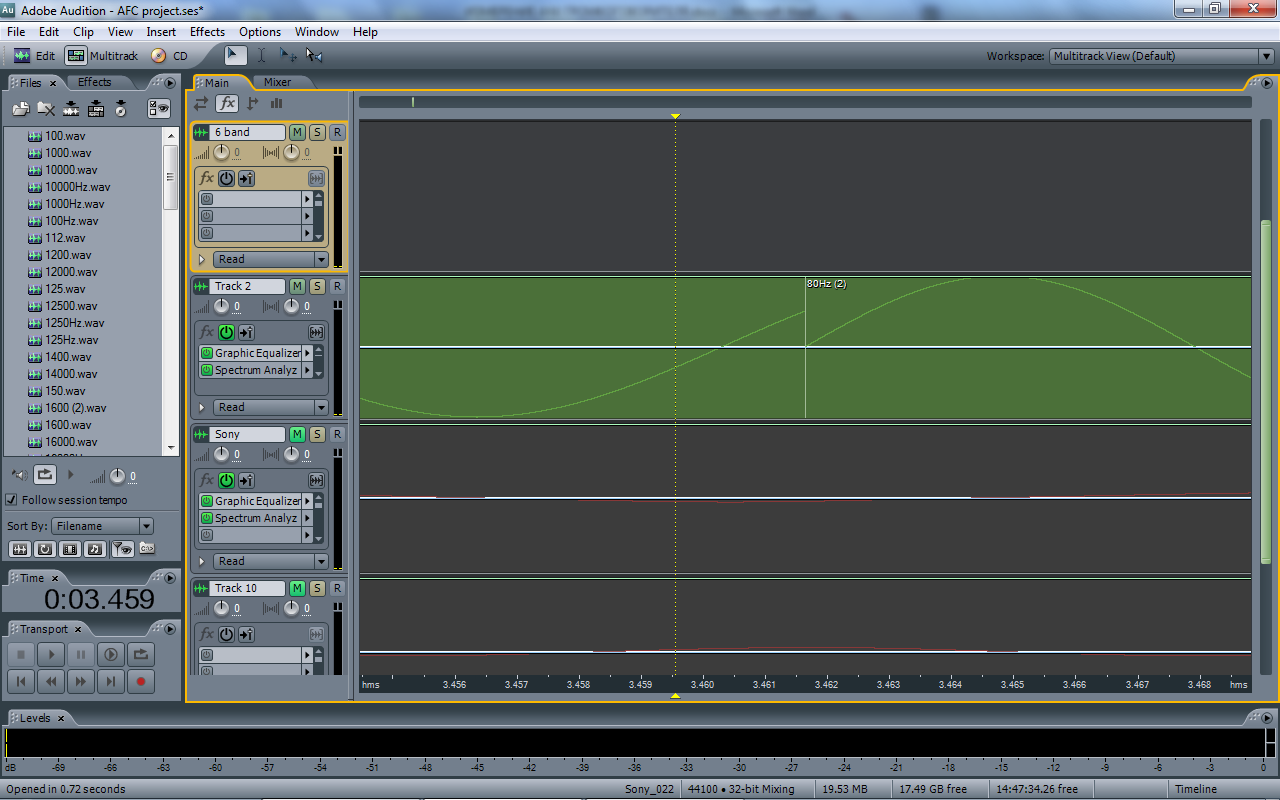Toggle Show Loop Files filter

[x=45, y=549]
